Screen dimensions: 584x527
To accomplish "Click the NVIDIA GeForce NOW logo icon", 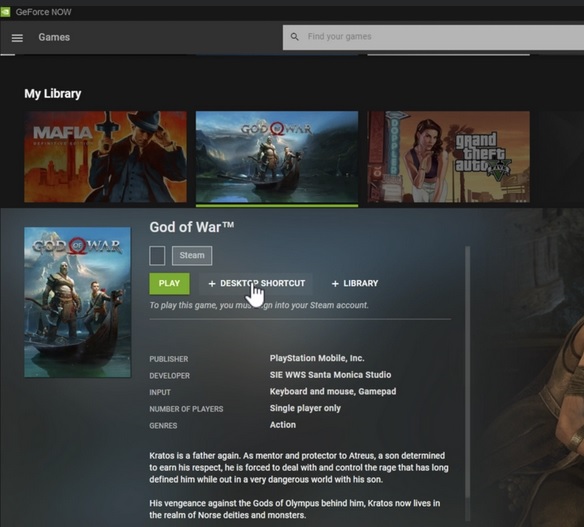I will click(5, 12).
